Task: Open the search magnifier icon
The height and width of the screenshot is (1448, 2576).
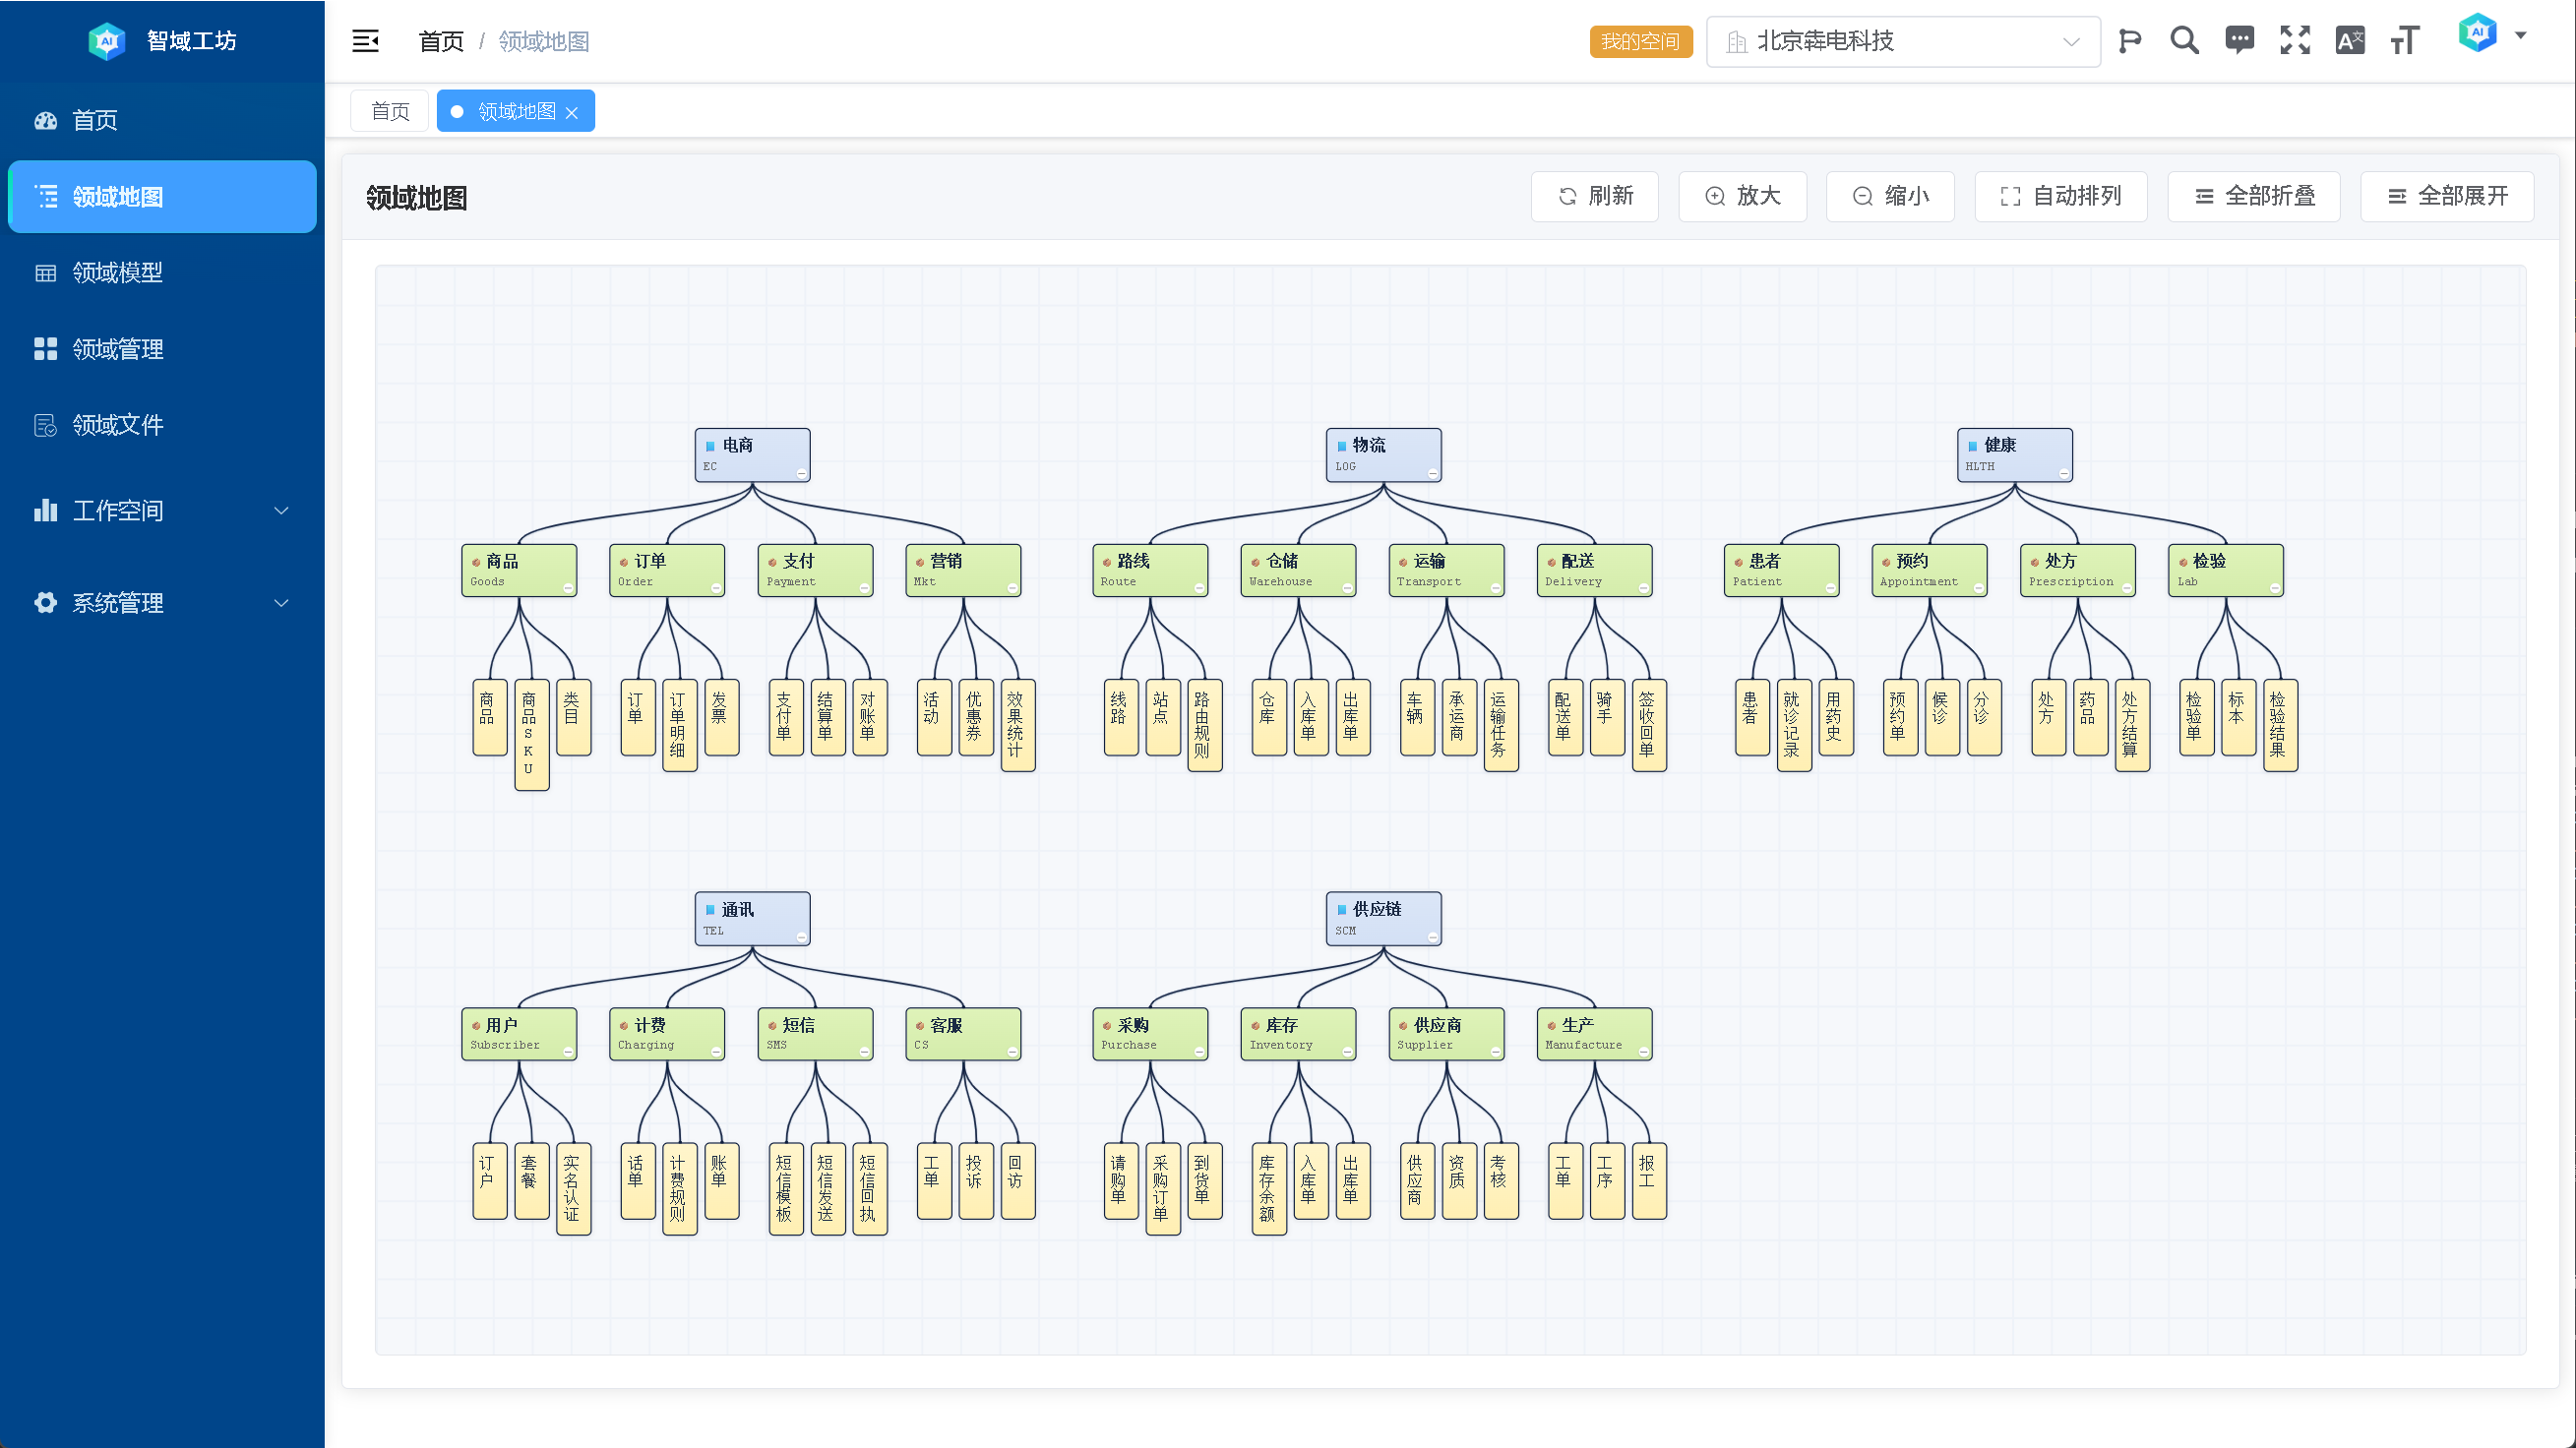Action: pos(2184,41)
